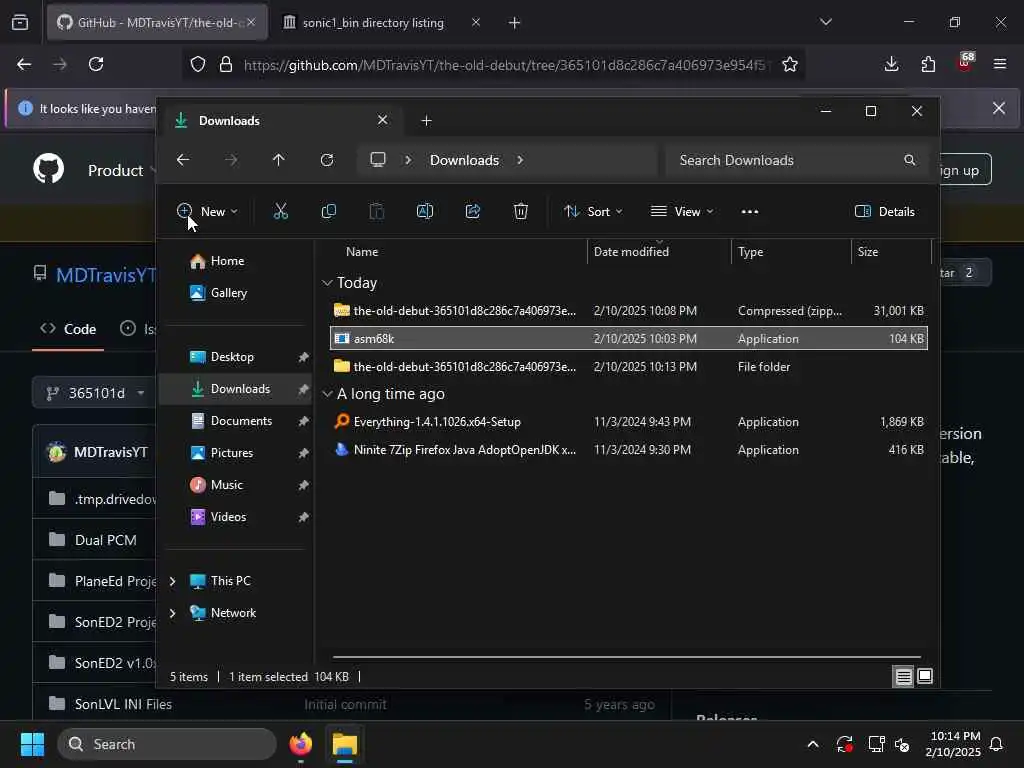This screenshot has height=768, width=1024.
Task: Open the Firefox hamburger application menu
Action: click(x=999, y=64)
